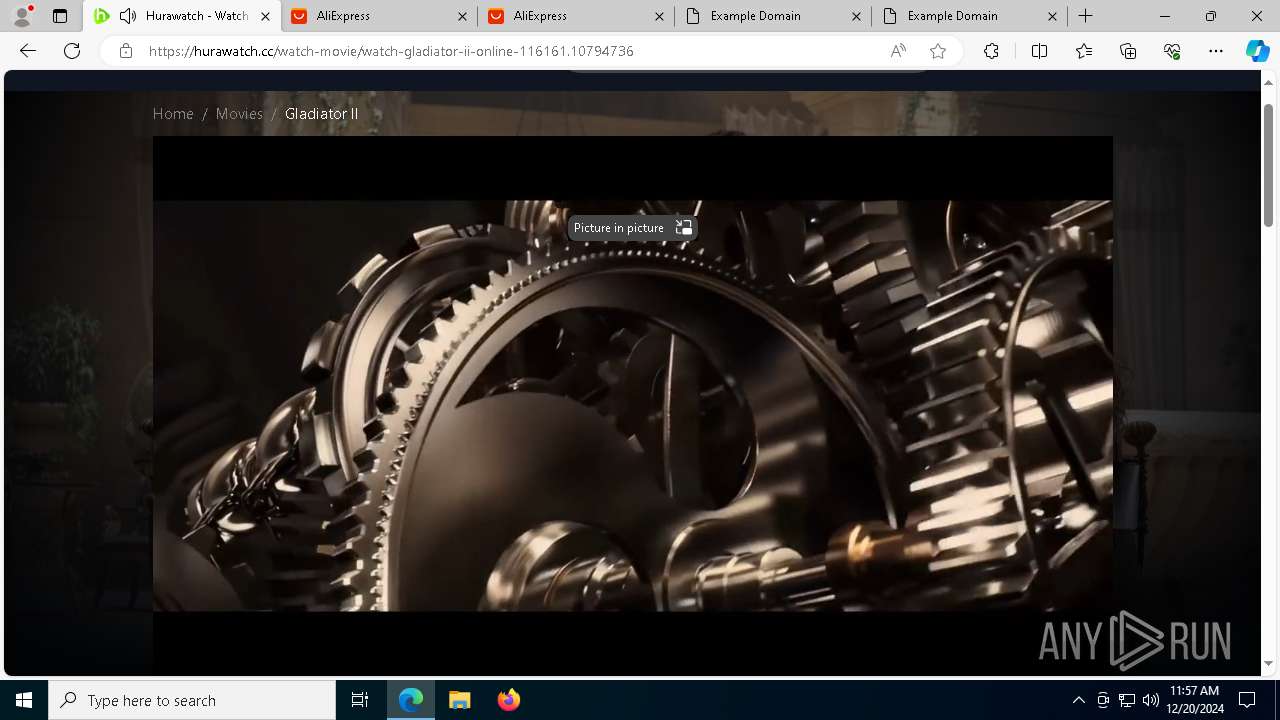This screenshot has height=720, width=1280.
Task: Close the second AliExpress tab
Action: tap(659, 16)
